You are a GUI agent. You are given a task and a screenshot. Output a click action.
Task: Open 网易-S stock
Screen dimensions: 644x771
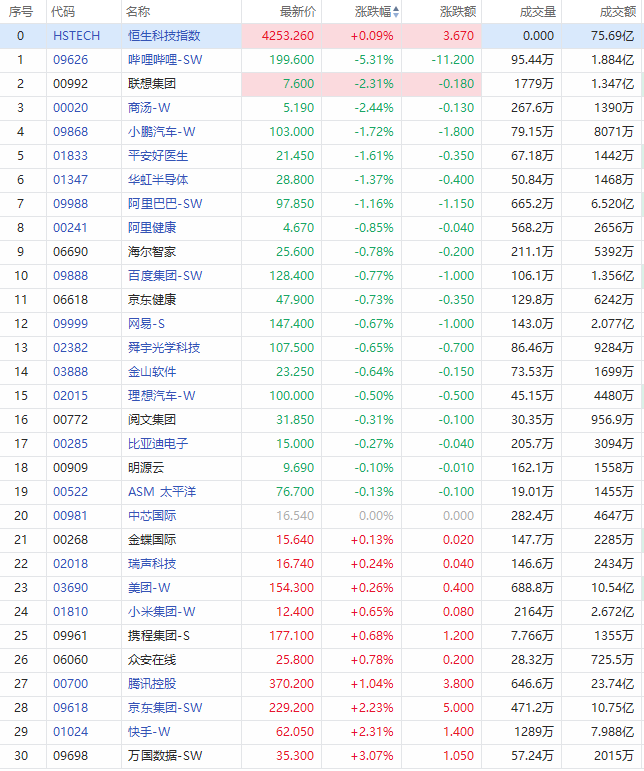pyautogui.click(x=146, y=324)
